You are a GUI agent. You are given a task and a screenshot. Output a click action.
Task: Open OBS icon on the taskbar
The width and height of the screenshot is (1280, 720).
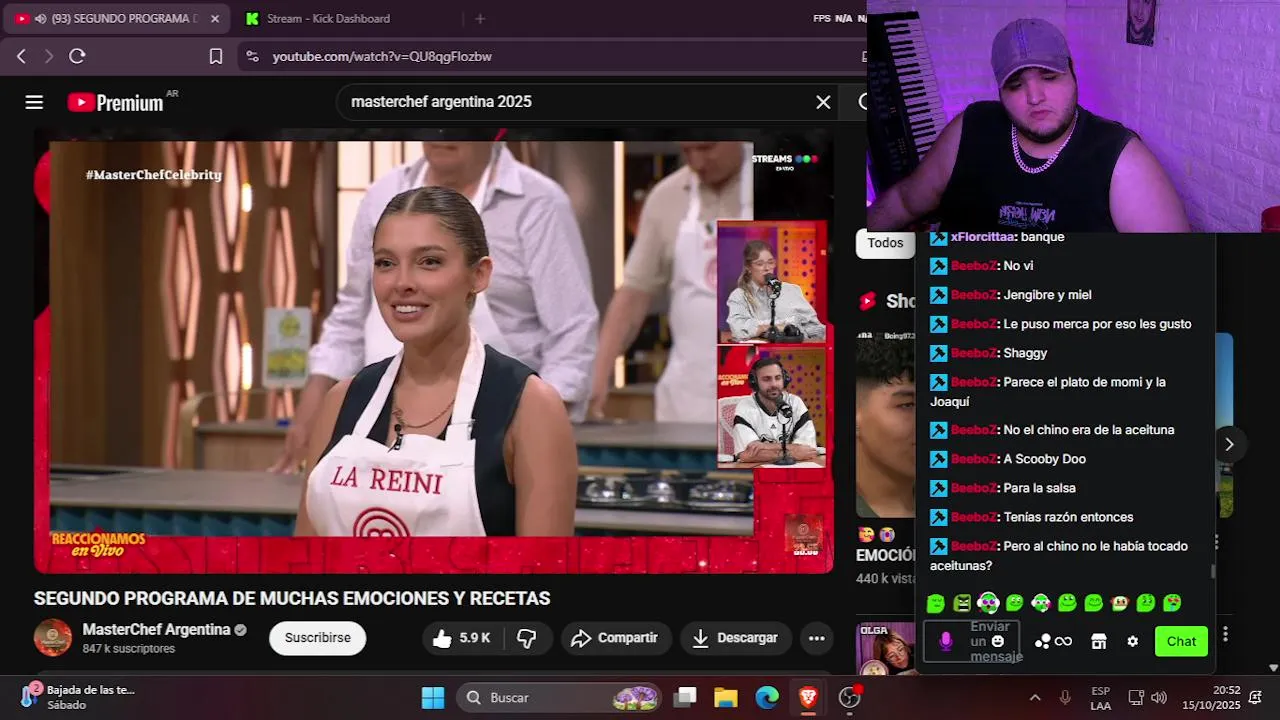pyautogui.click(x=850, y=697)
